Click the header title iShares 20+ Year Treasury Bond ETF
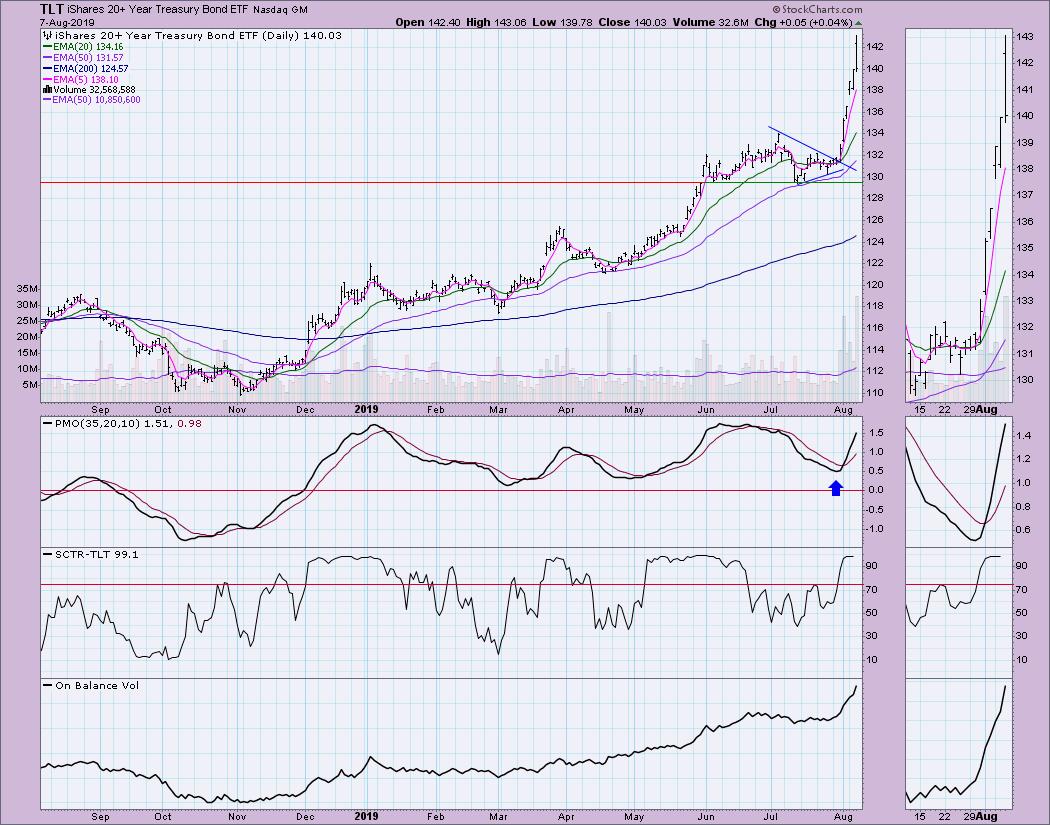 [x=159, y=10]
